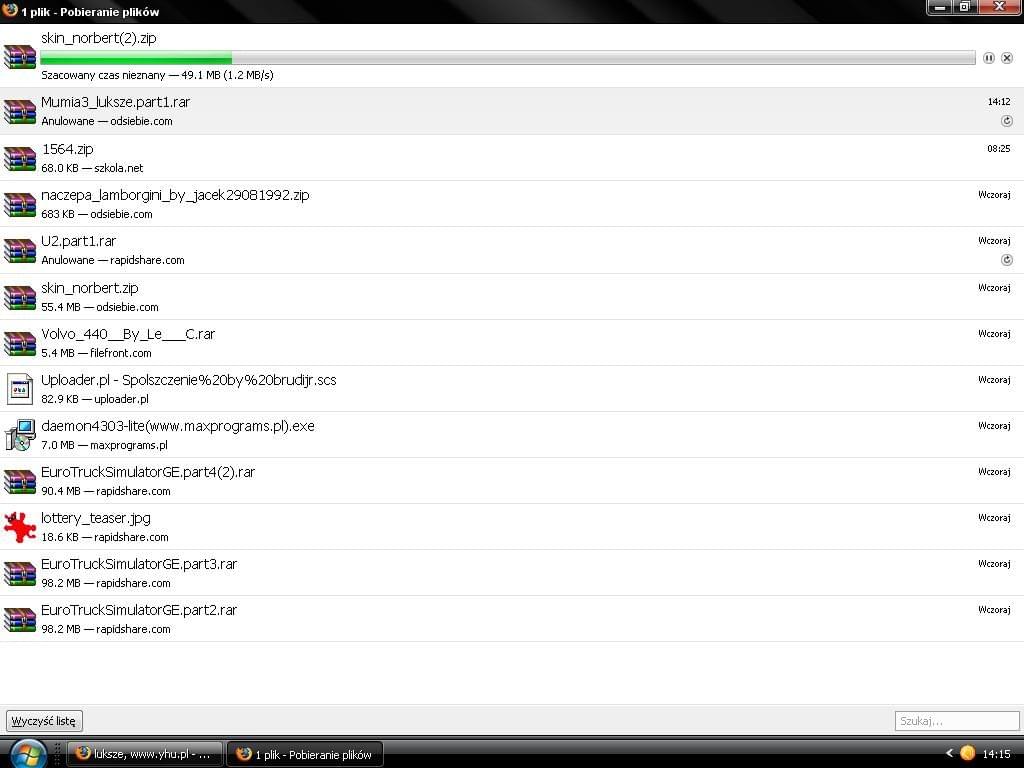
Task: Select the lottery_teaser.jpg file name
Action: pyautogui.click(x=96, y=519)
